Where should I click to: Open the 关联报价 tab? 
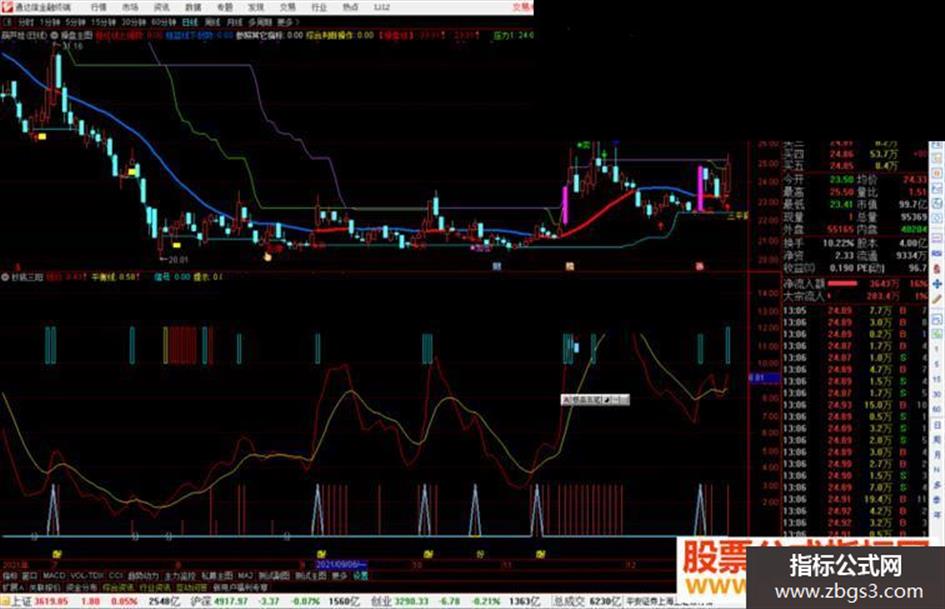click(45, 587)
